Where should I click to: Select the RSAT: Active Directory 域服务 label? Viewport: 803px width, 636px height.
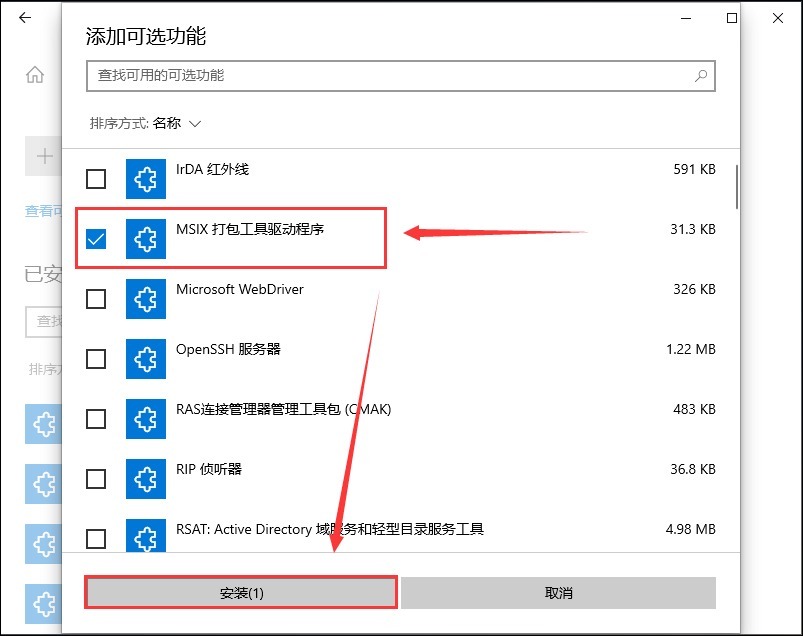point(330,529)
